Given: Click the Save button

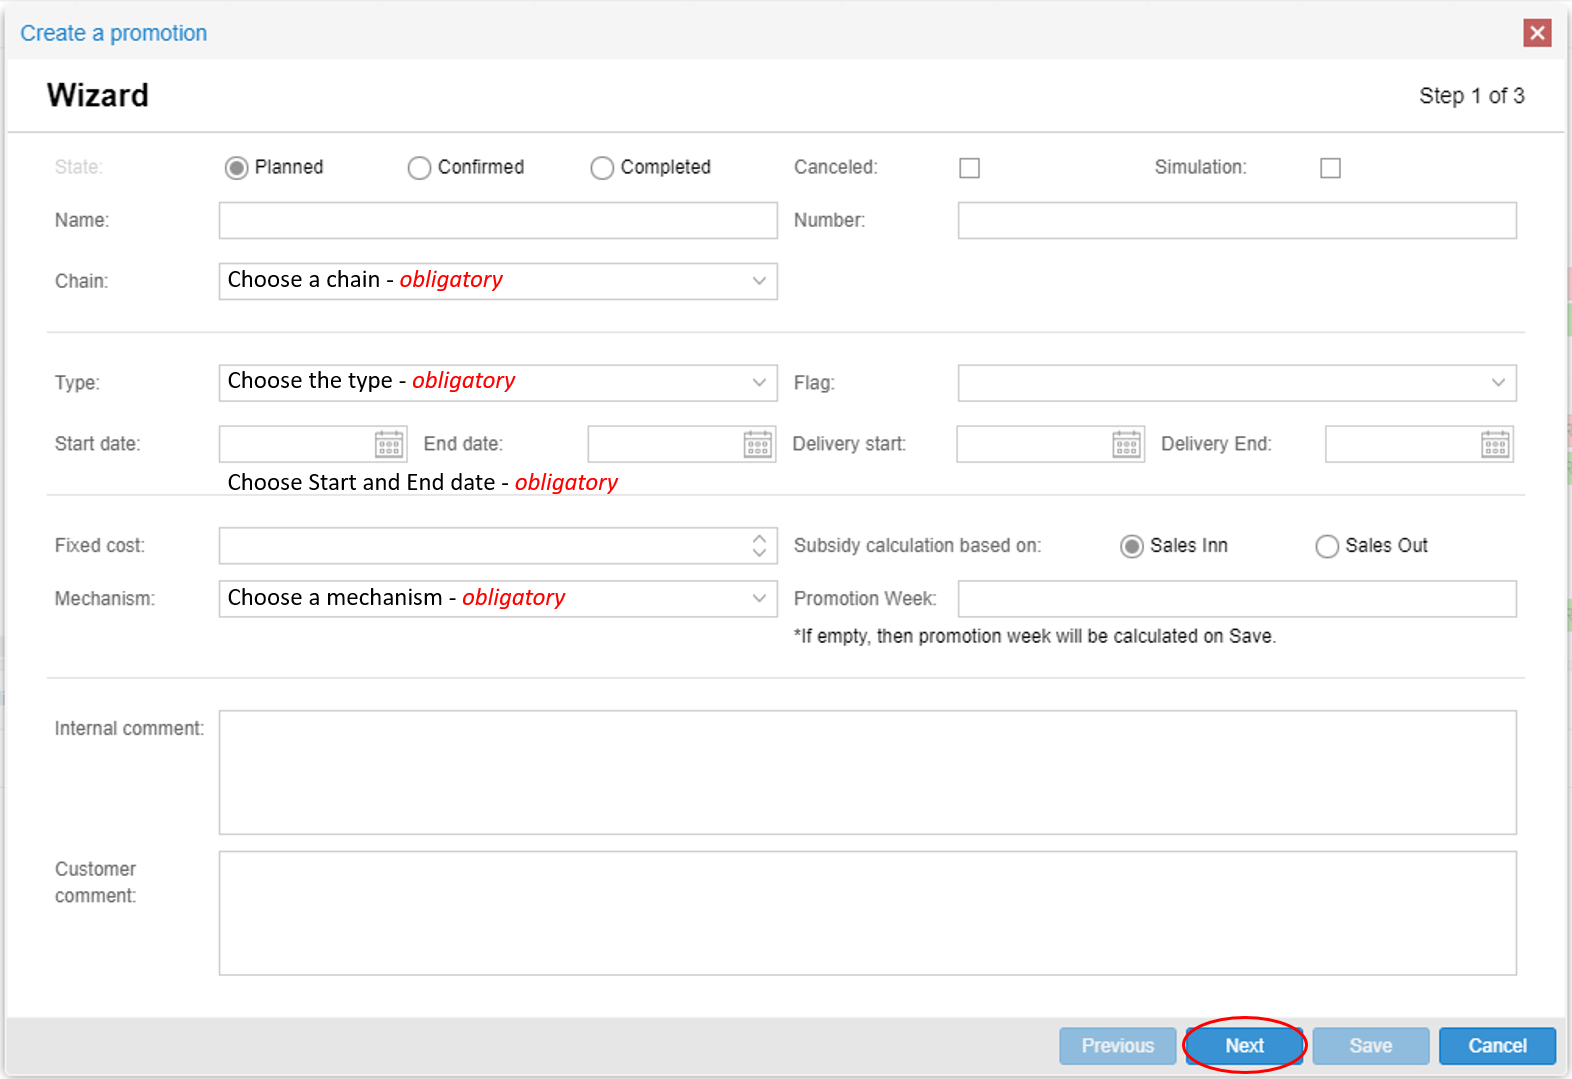Looking at the screenshot, I should tap(1371, 1045).
